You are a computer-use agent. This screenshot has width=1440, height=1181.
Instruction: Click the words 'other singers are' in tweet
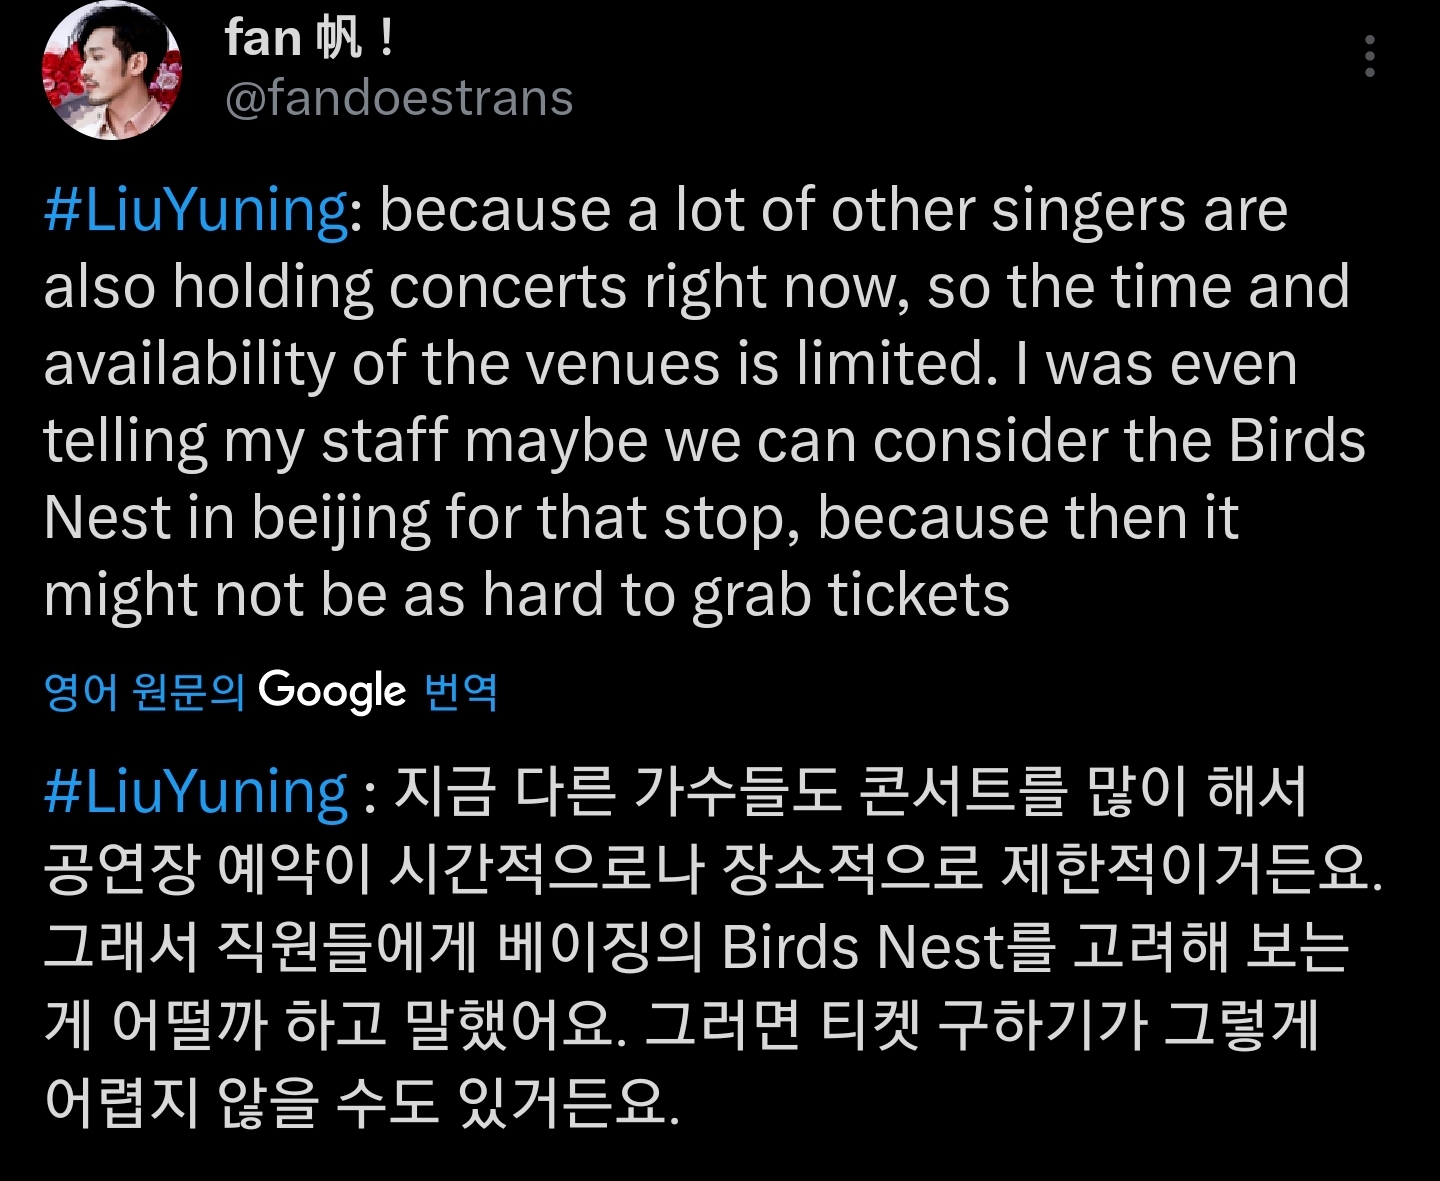click(1058, 210)
